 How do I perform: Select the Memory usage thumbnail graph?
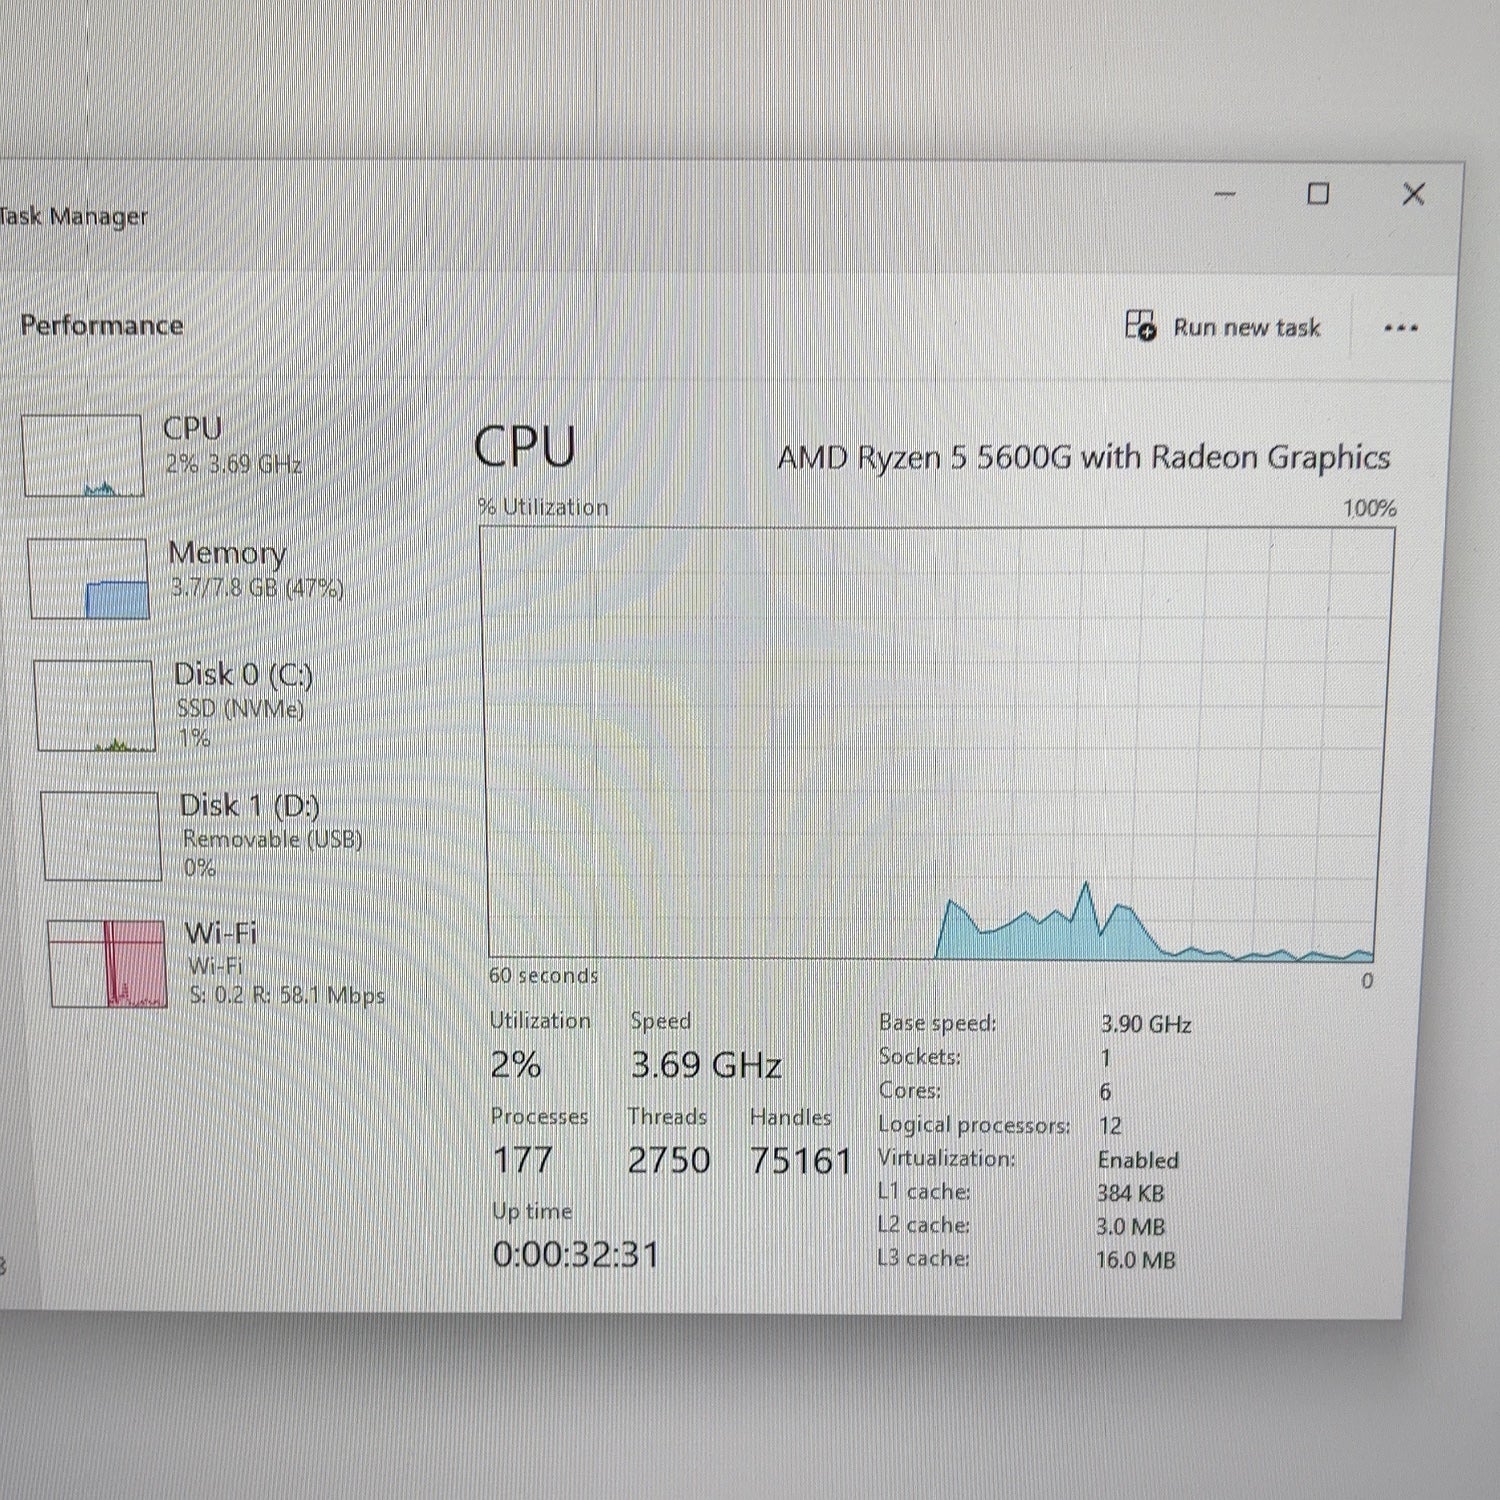click(89, 578)
